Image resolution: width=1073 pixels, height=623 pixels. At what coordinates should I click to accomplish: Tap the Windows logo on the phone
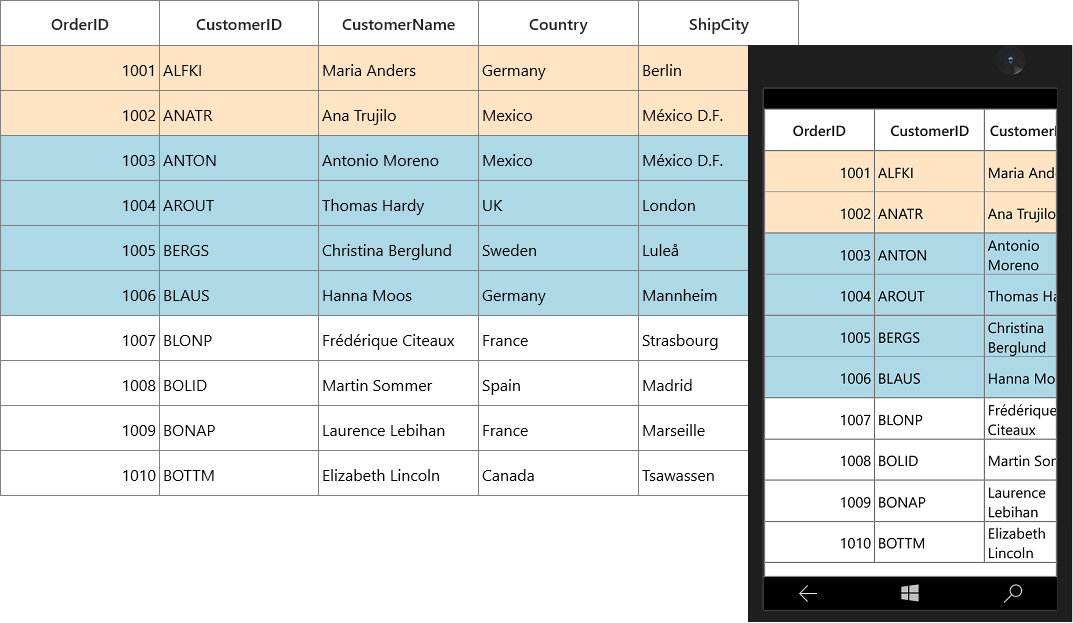909,593
